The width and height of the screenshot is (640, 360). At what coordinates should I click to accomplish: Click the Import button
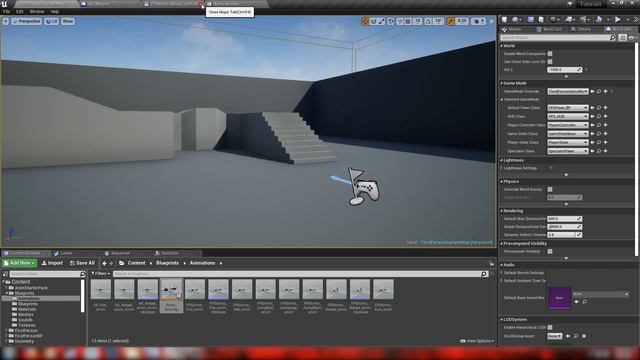tap(52, 263)
